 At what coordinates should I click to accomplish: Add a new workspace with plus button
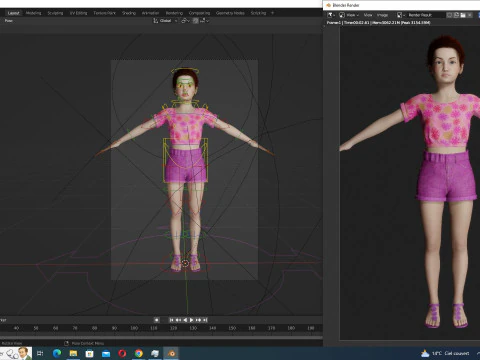pyautogui.click(x=272, y=13)
